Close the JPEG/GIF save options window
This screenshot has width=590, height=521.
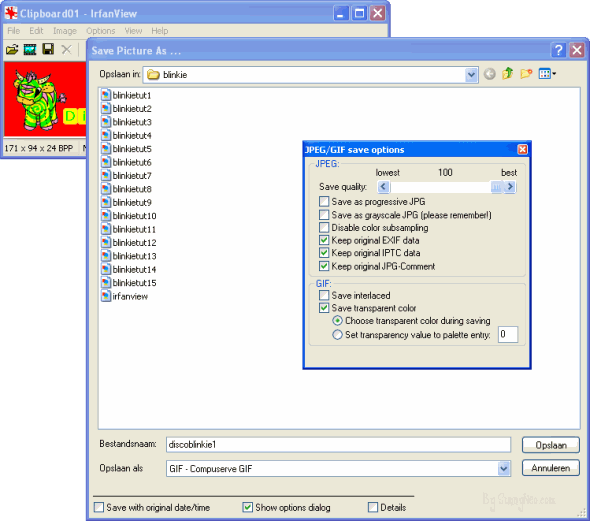point(522,149)
